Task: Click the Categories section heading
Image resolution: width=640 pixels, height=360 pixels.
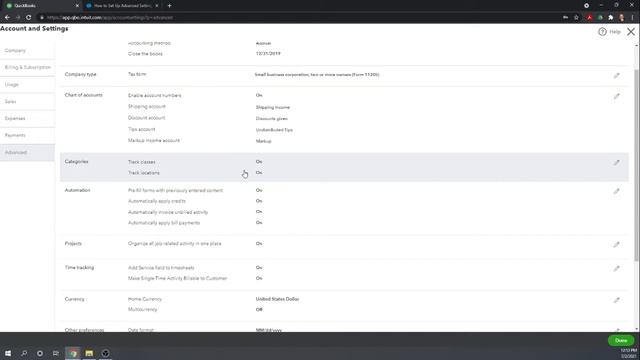Action: click(76, 162)
